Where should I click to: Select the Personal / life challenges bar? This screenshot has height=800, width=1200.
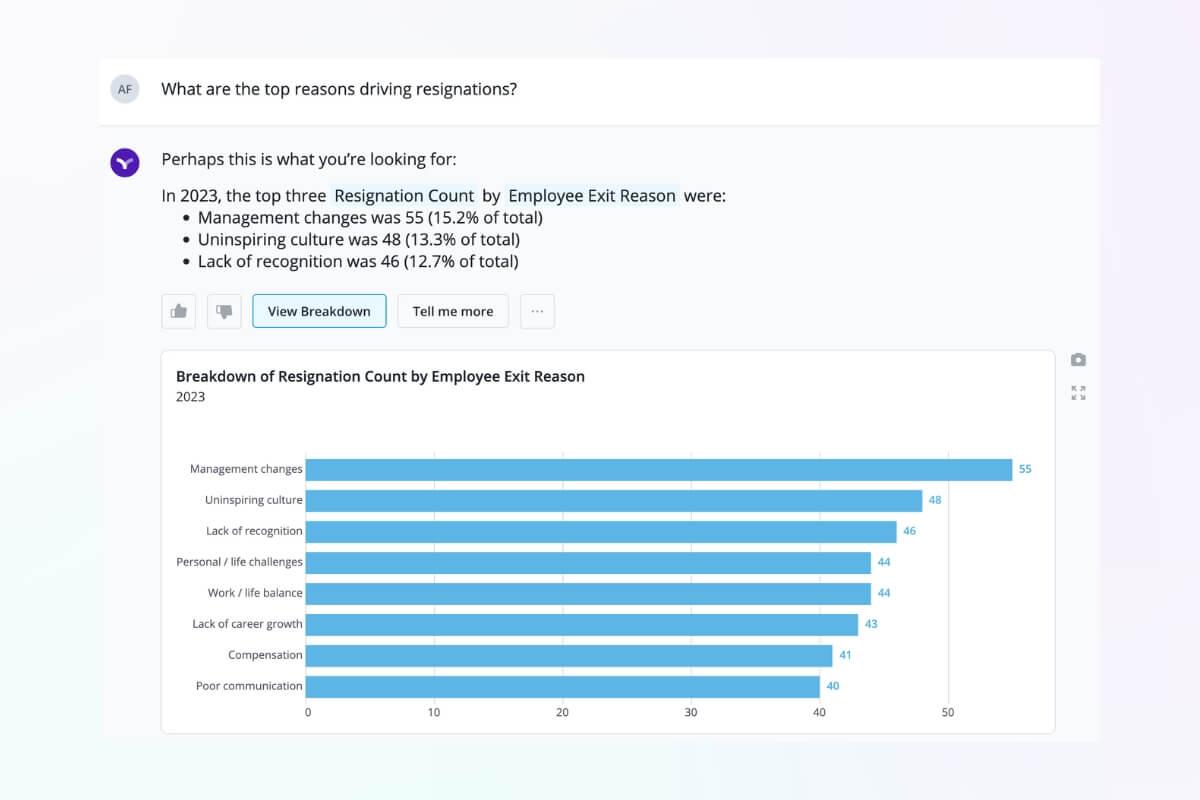coord(588,562)
